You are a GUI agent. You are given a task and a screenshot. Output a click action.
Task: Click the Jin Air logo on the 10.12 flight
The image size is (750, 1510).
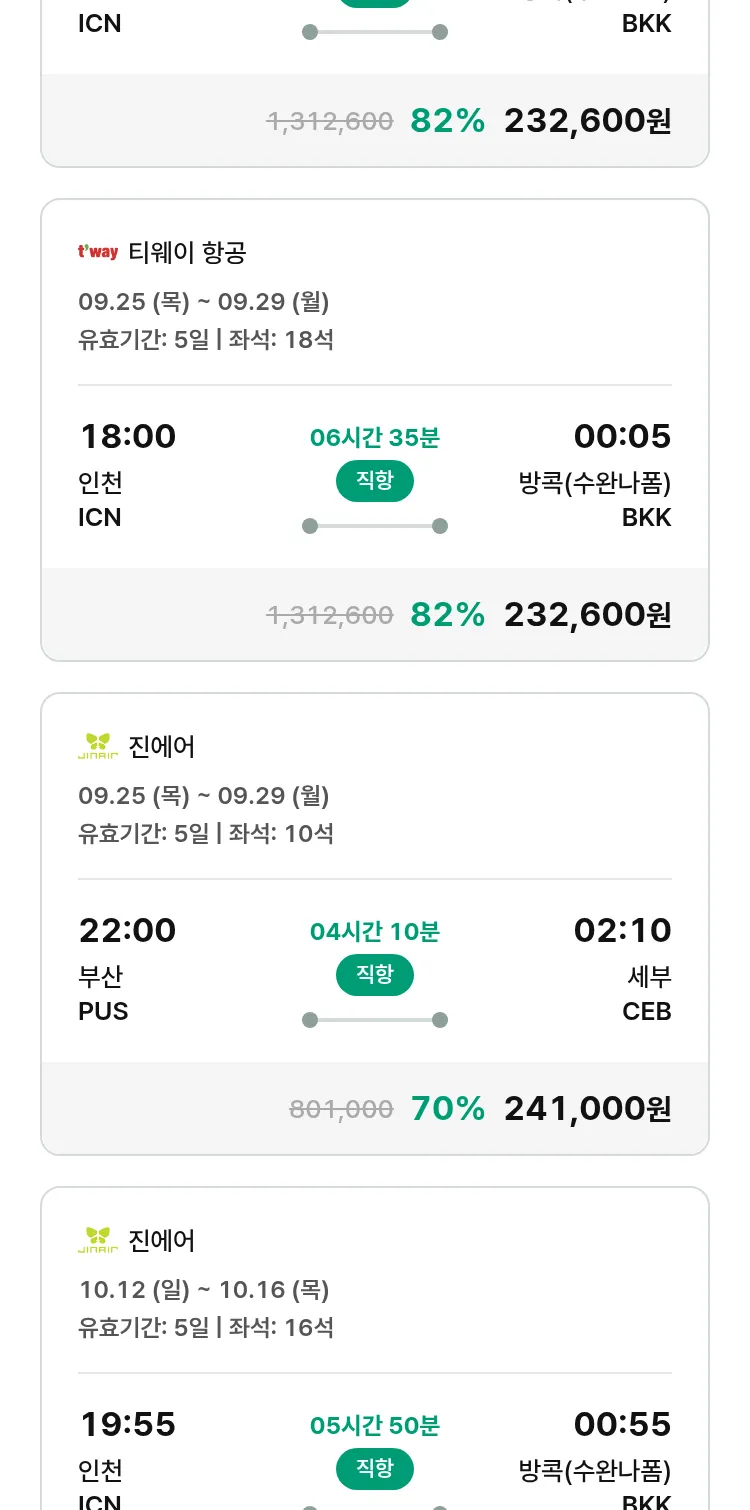click(98, 1240)
